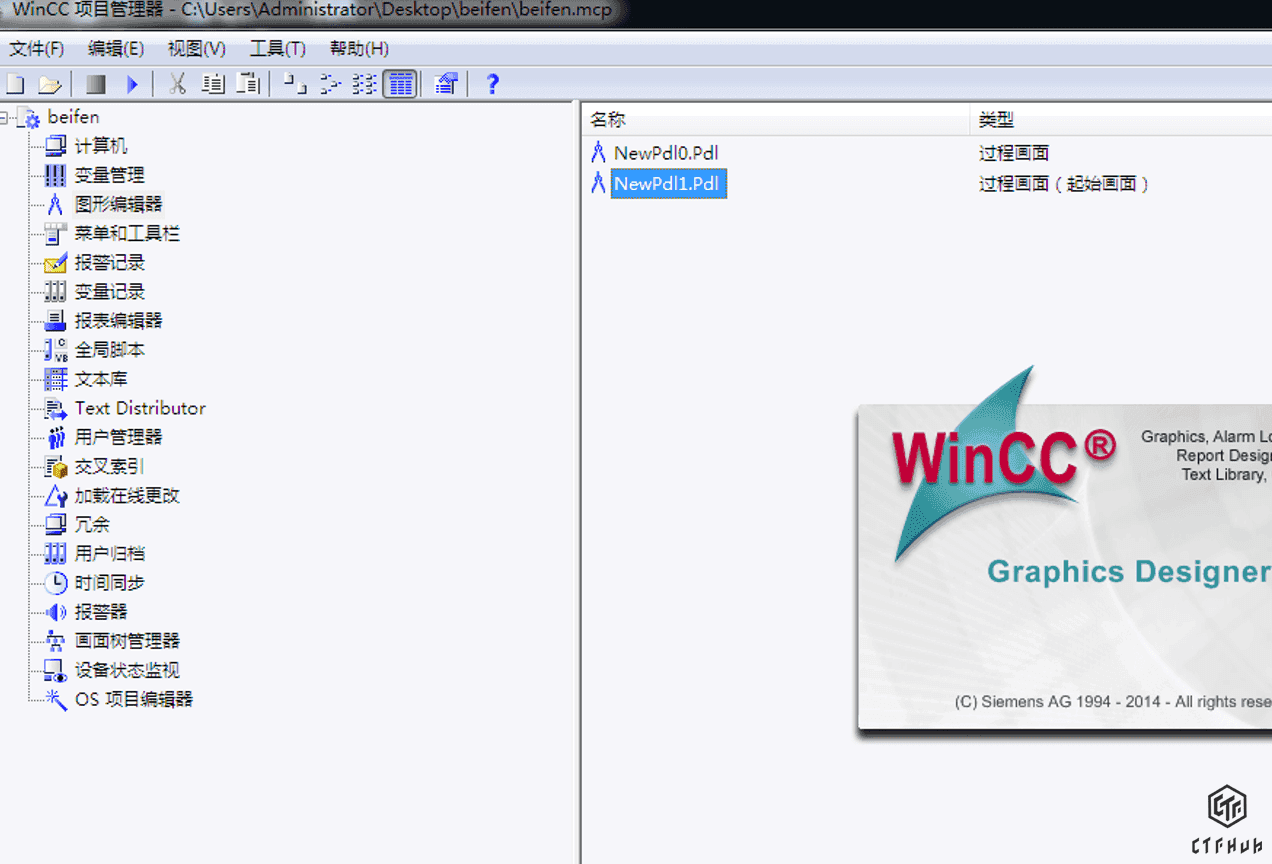
Task: Open help with the question mark icon
Action: click(x=491, y=85)
